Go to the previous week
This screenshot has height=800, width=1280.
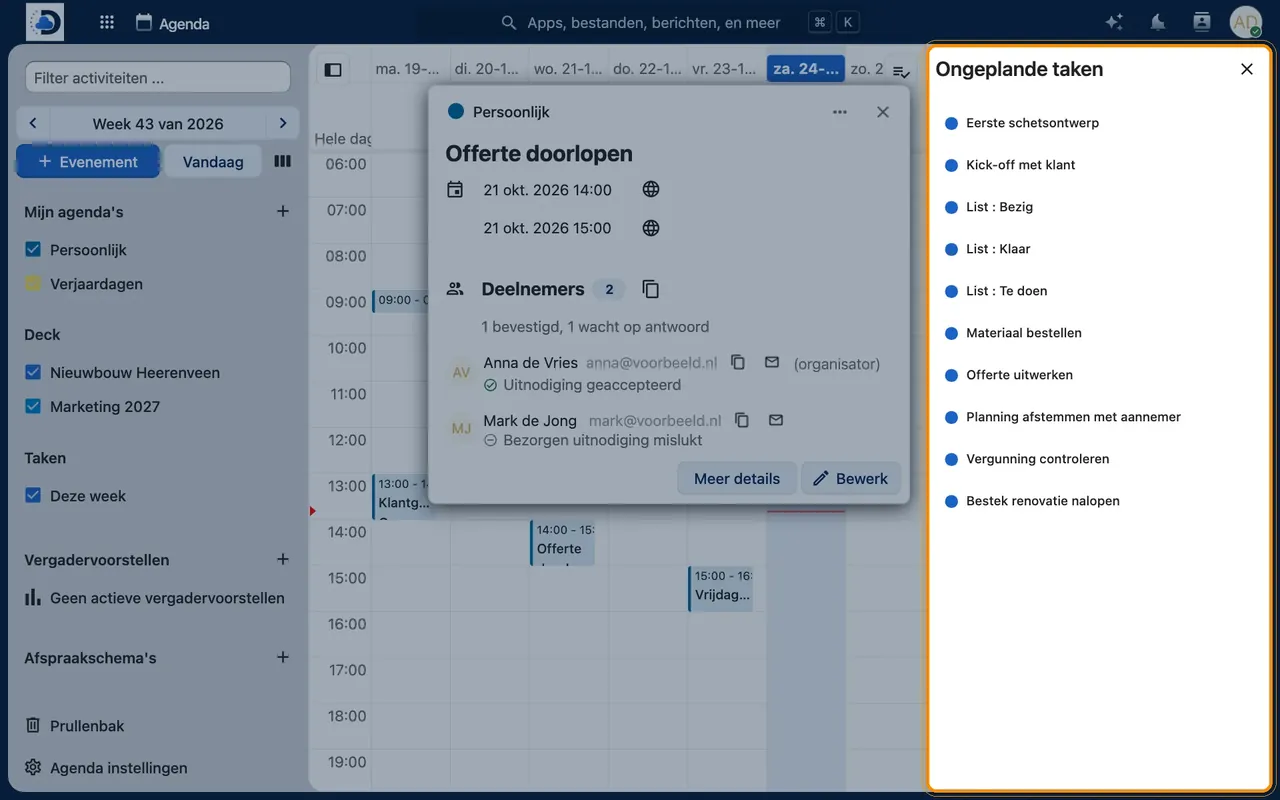click(x=33, y=123)
